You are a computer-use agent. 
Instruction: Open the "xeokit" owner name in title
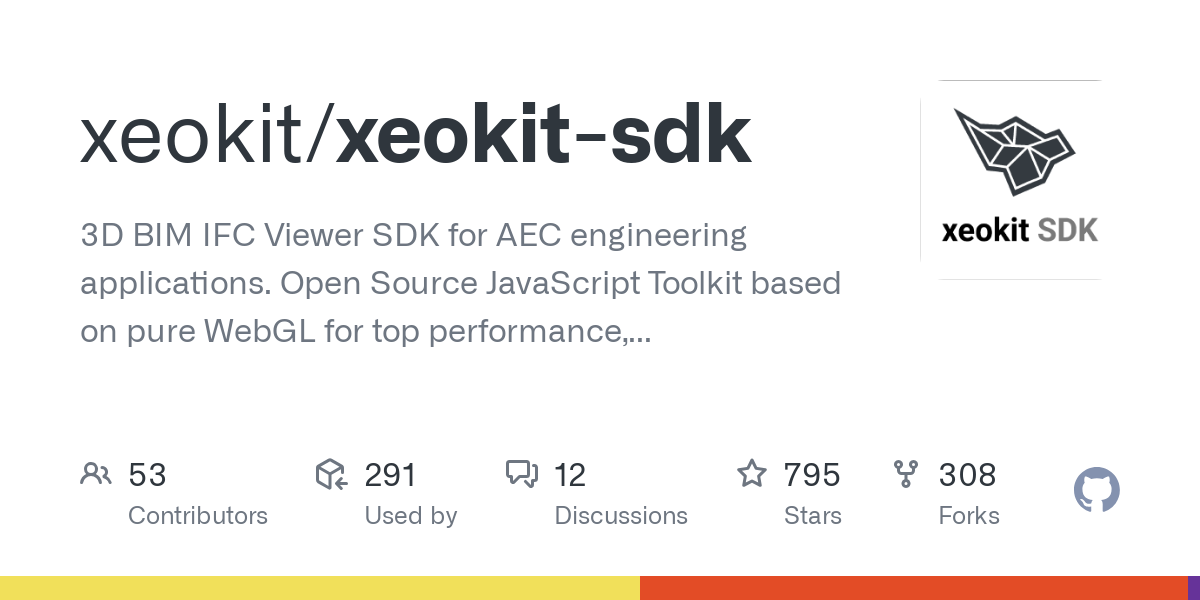click(198, 137)
